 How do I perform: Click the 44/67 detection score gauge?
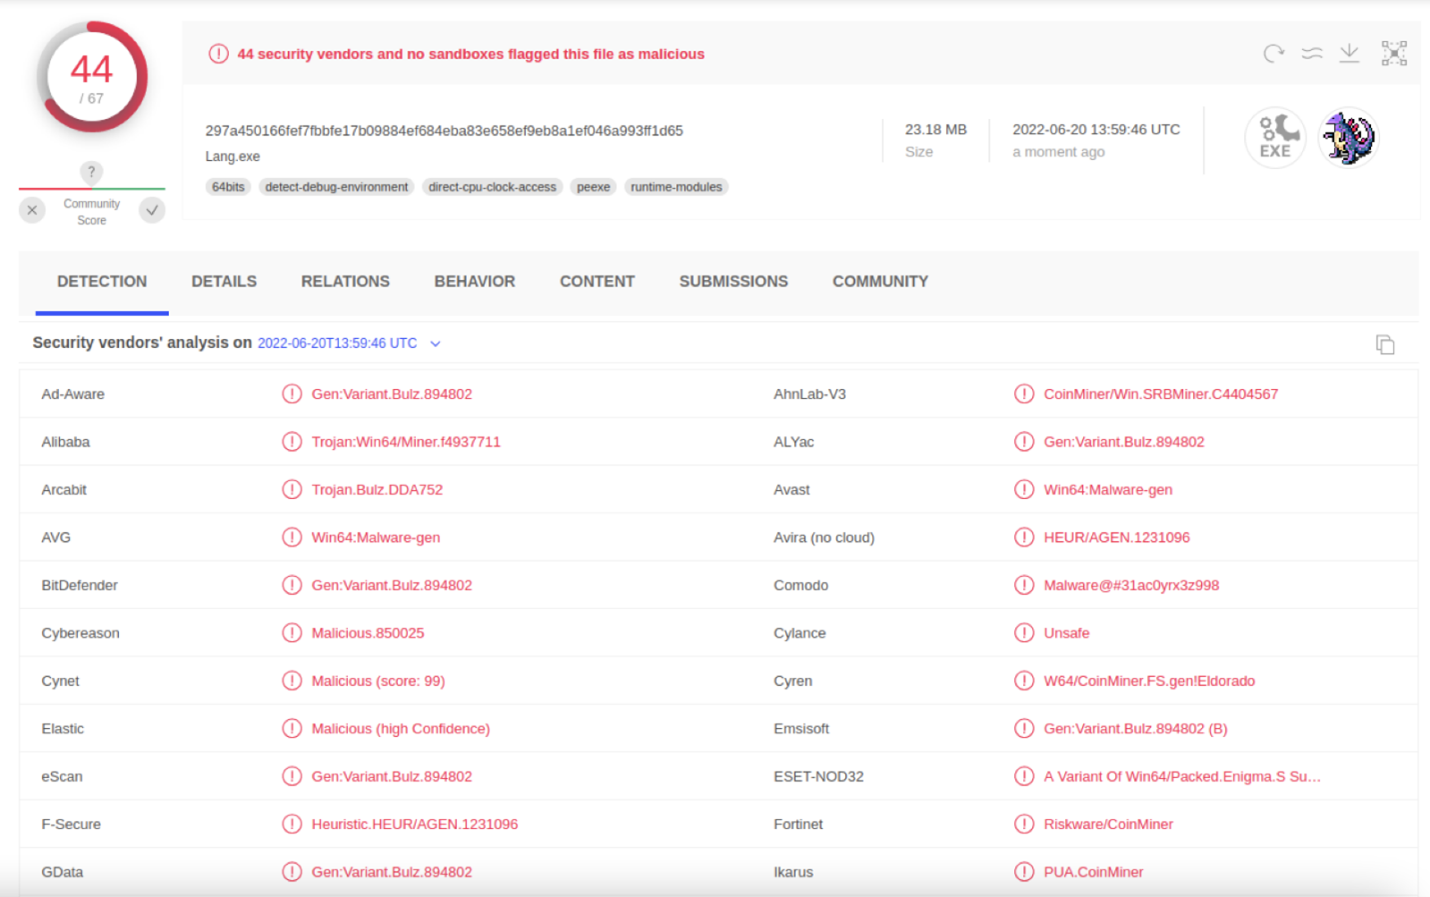92,78
